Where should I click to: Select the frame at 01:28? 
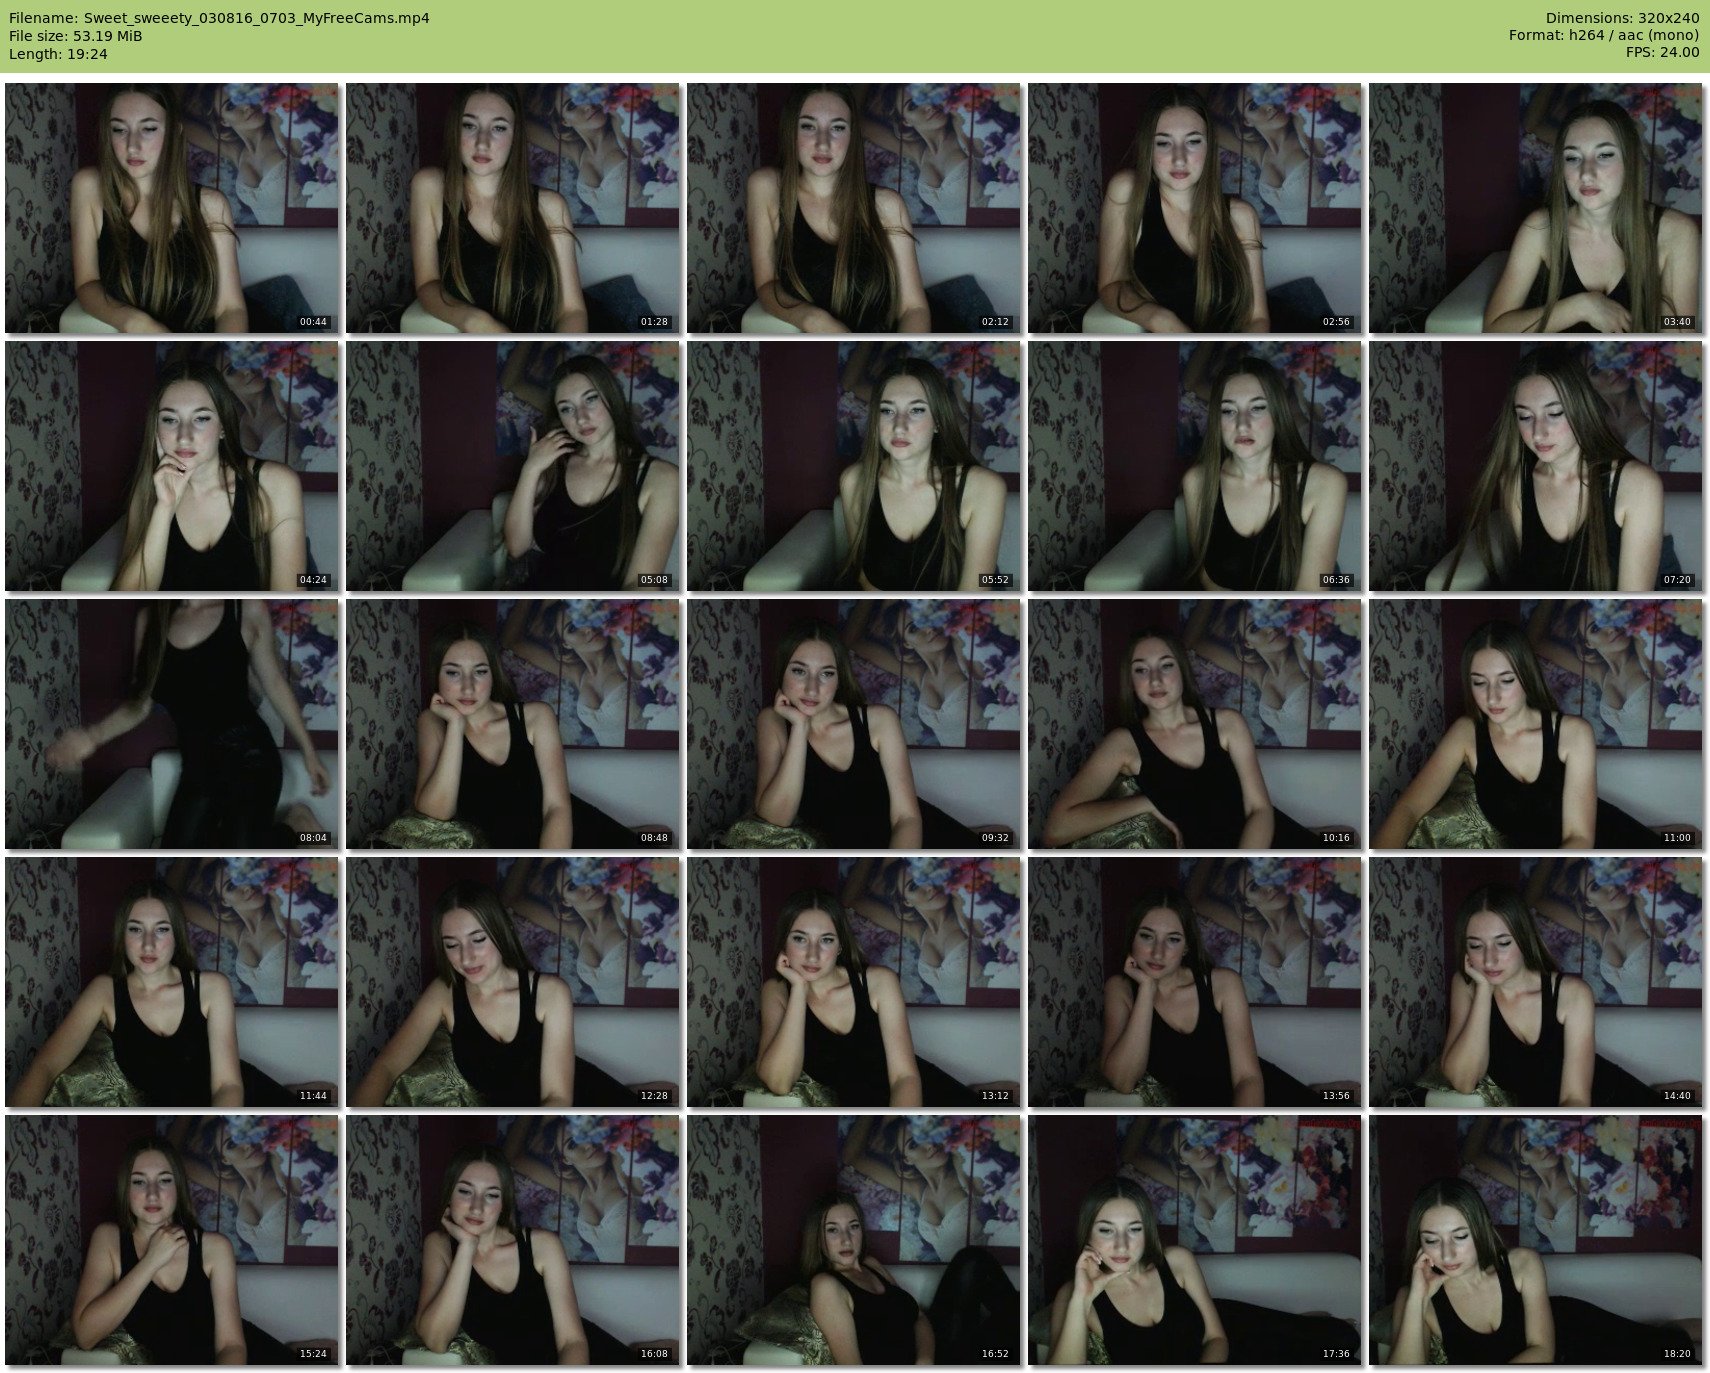[x=513, y=208]
